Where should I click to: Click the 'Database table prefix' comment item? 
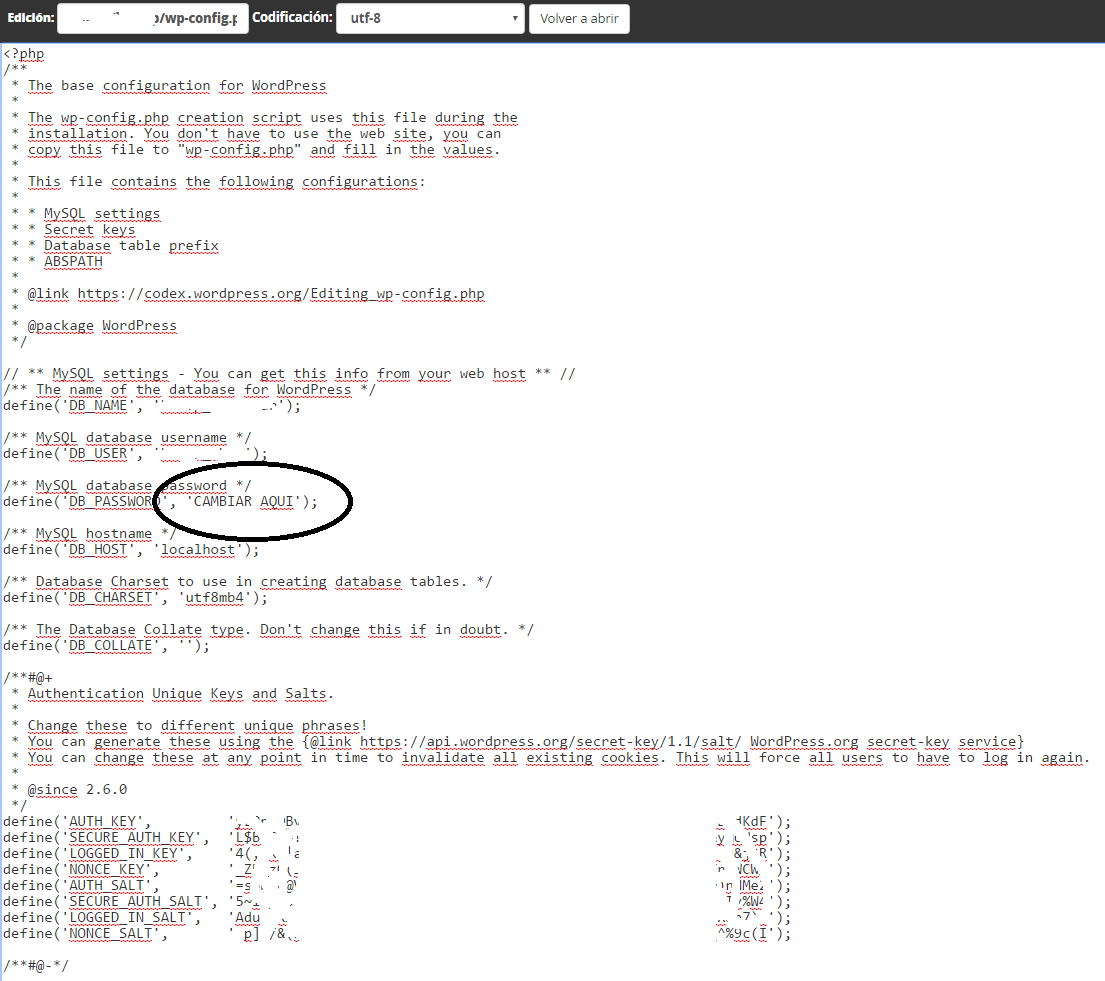click(131, 246)
